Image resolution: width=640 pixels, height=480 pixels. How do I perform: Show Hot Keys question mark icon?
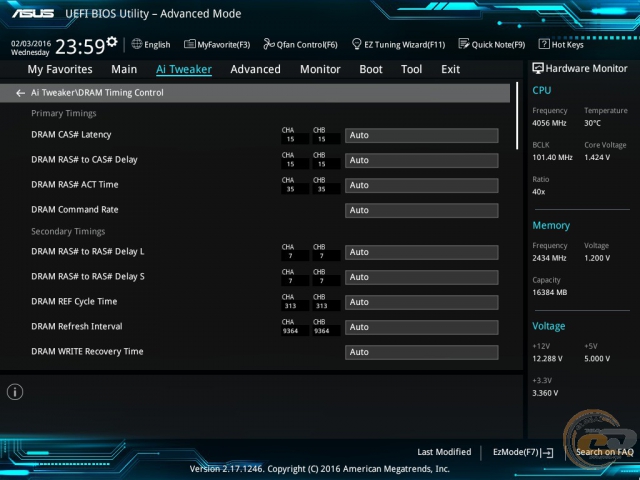(x=544, y=44)
